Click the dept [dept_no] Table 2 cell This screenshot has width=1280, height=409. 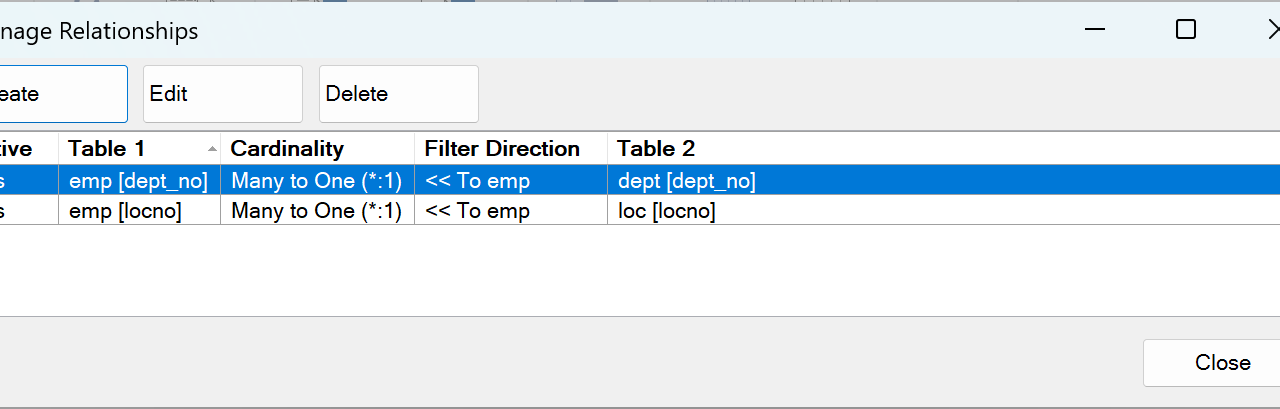(686, 181)
